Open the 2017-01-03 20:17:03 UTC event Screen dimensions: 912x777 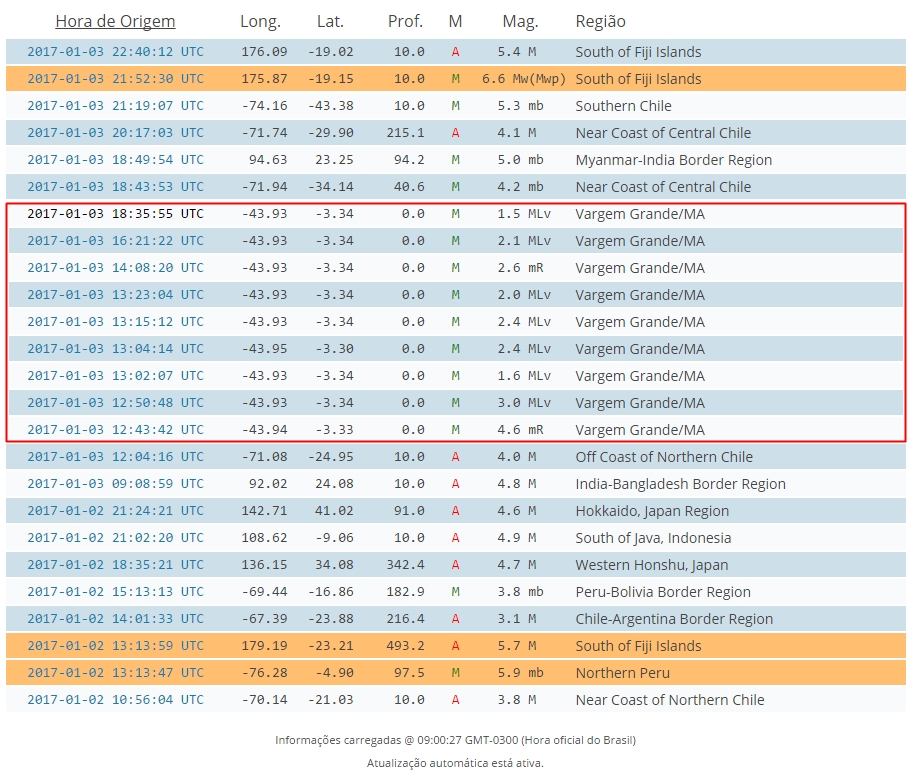pos(115,133)
